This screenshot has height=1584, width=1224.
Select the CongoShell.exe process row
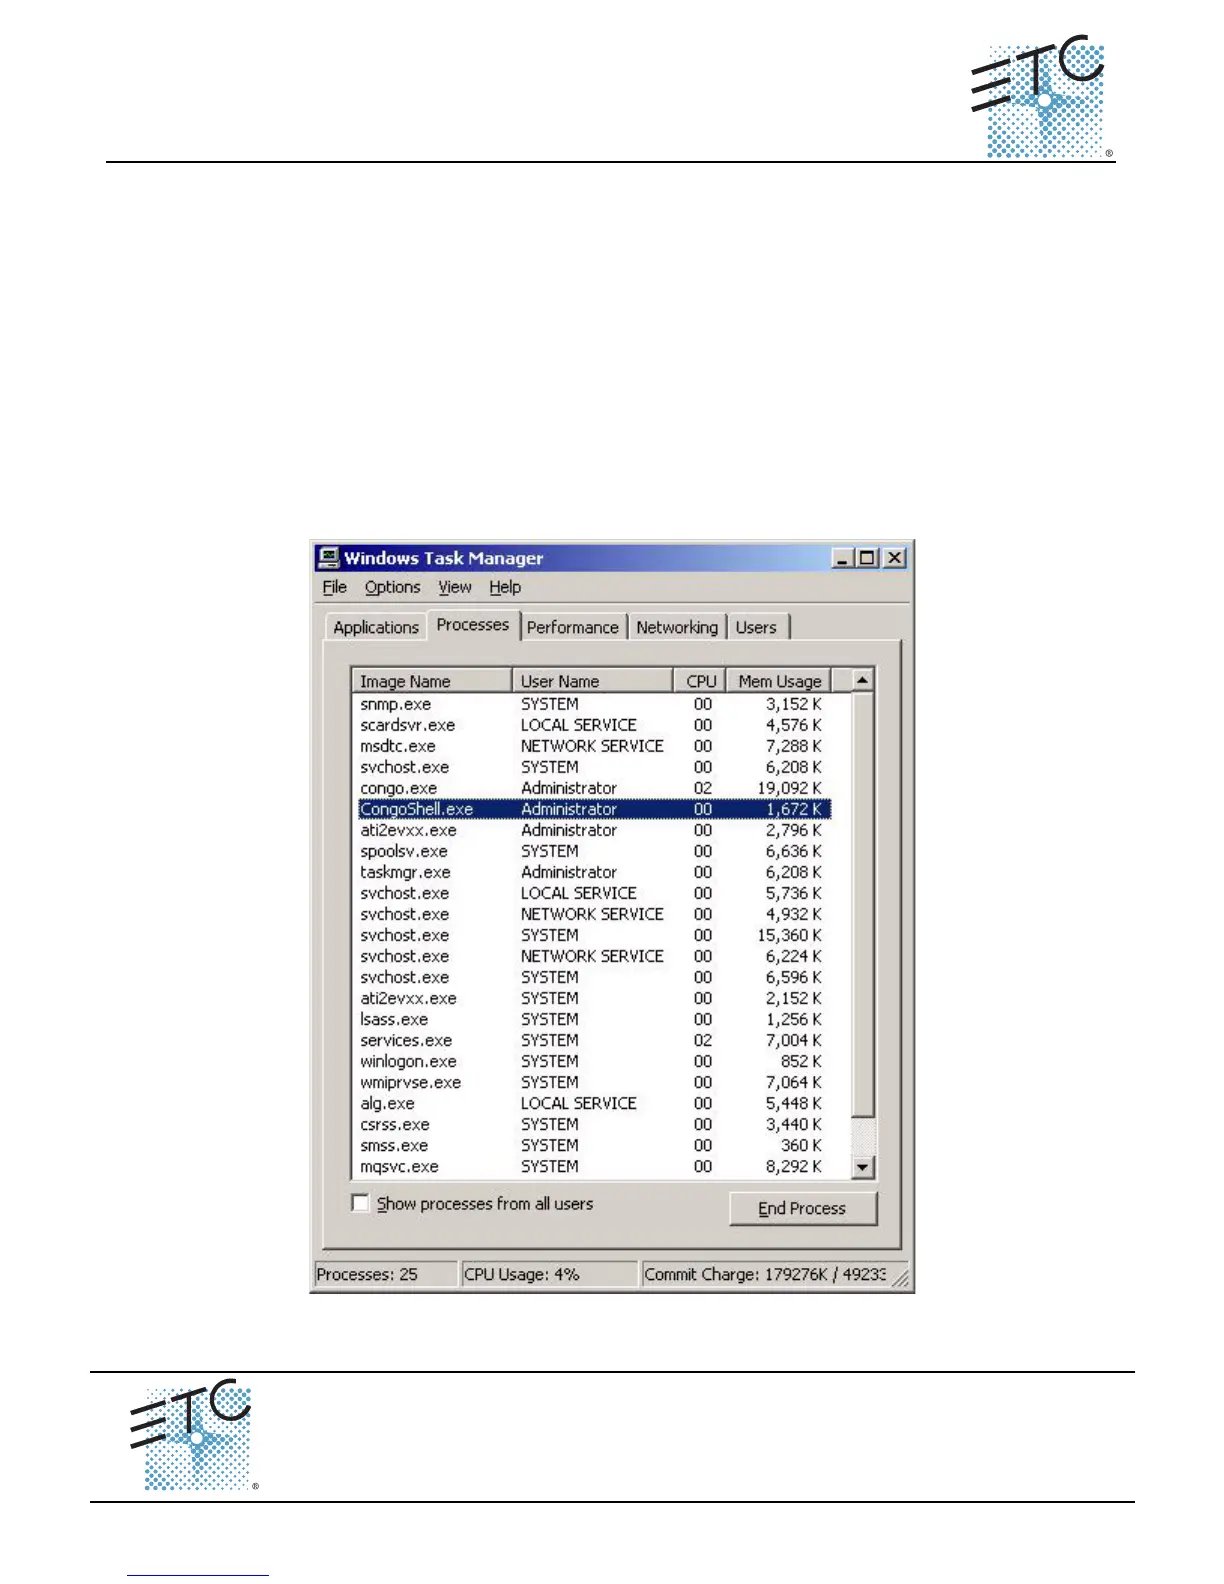coord(592,809)
